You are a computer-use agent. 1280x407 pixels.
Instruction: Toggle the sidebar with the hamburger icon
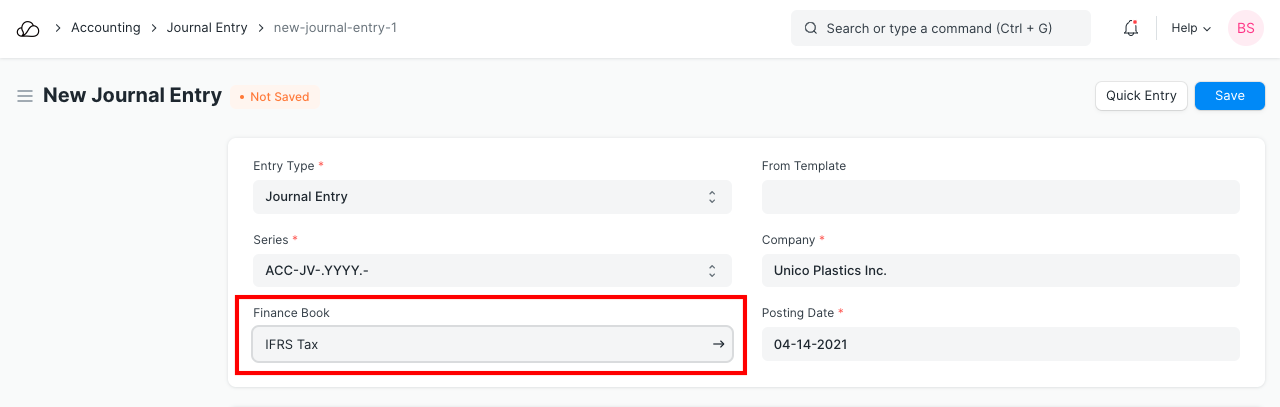[25, 96]
